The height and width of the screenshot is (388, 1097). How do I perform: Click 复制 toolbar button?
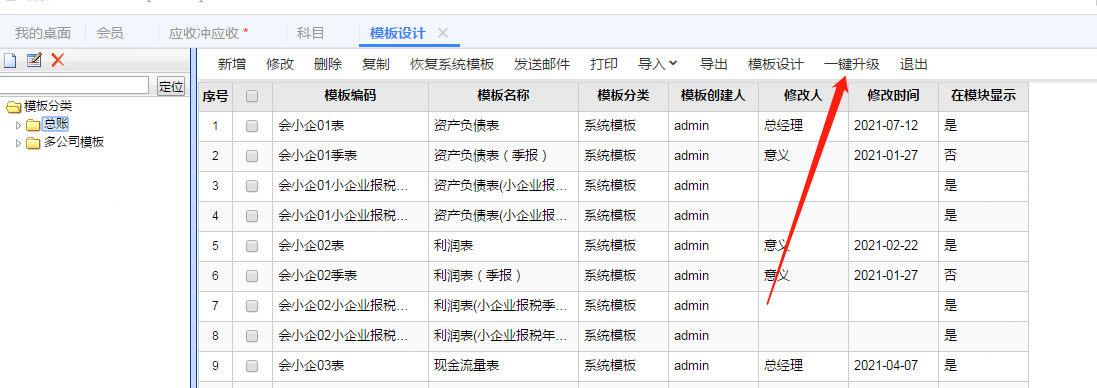376,64
